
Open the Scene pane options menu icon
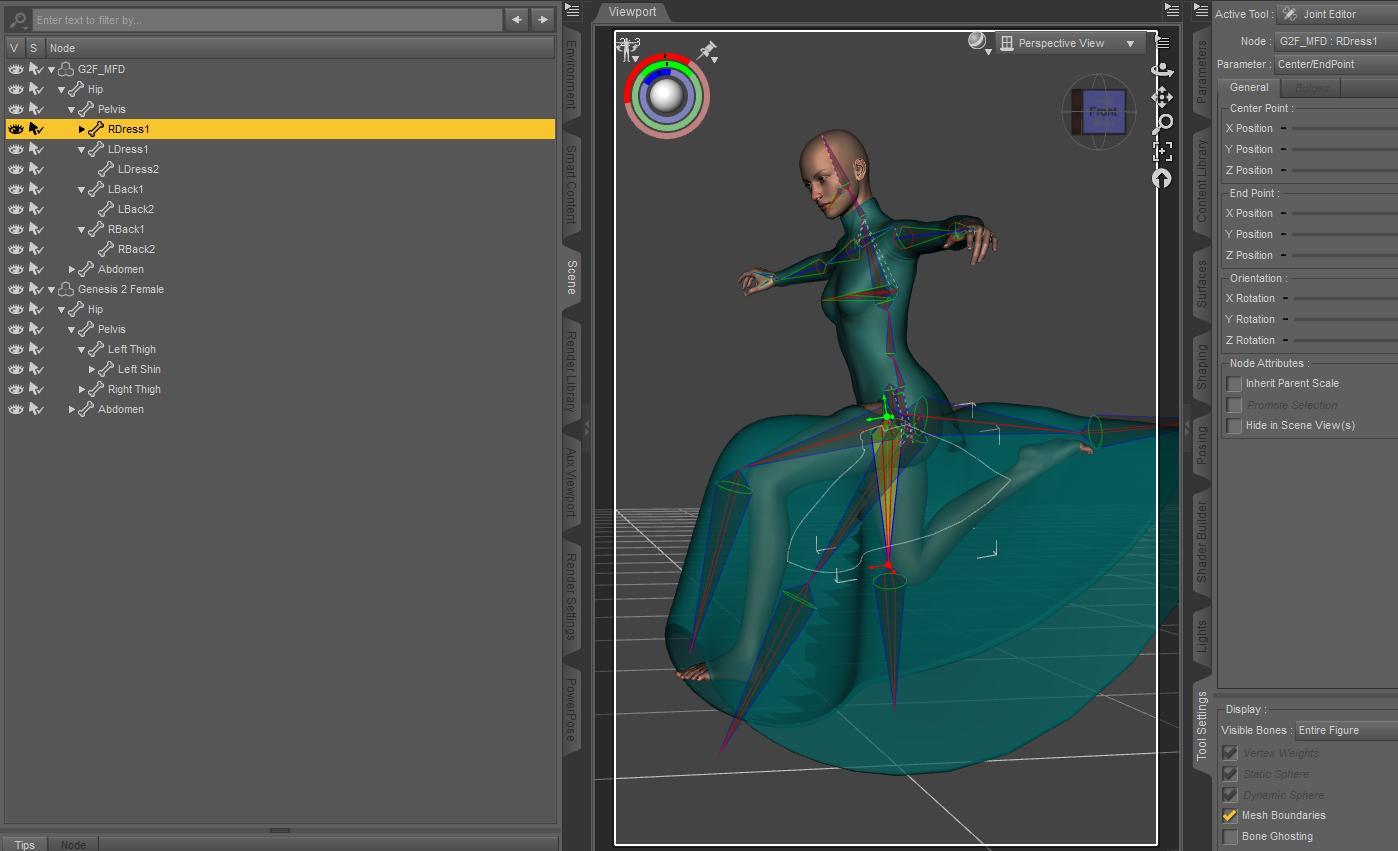[572, 10]
